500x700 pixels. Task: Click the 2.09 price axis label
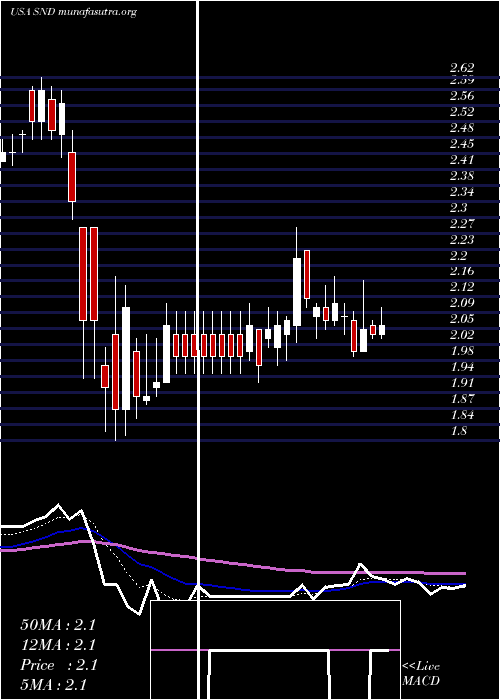pos(462,303)
